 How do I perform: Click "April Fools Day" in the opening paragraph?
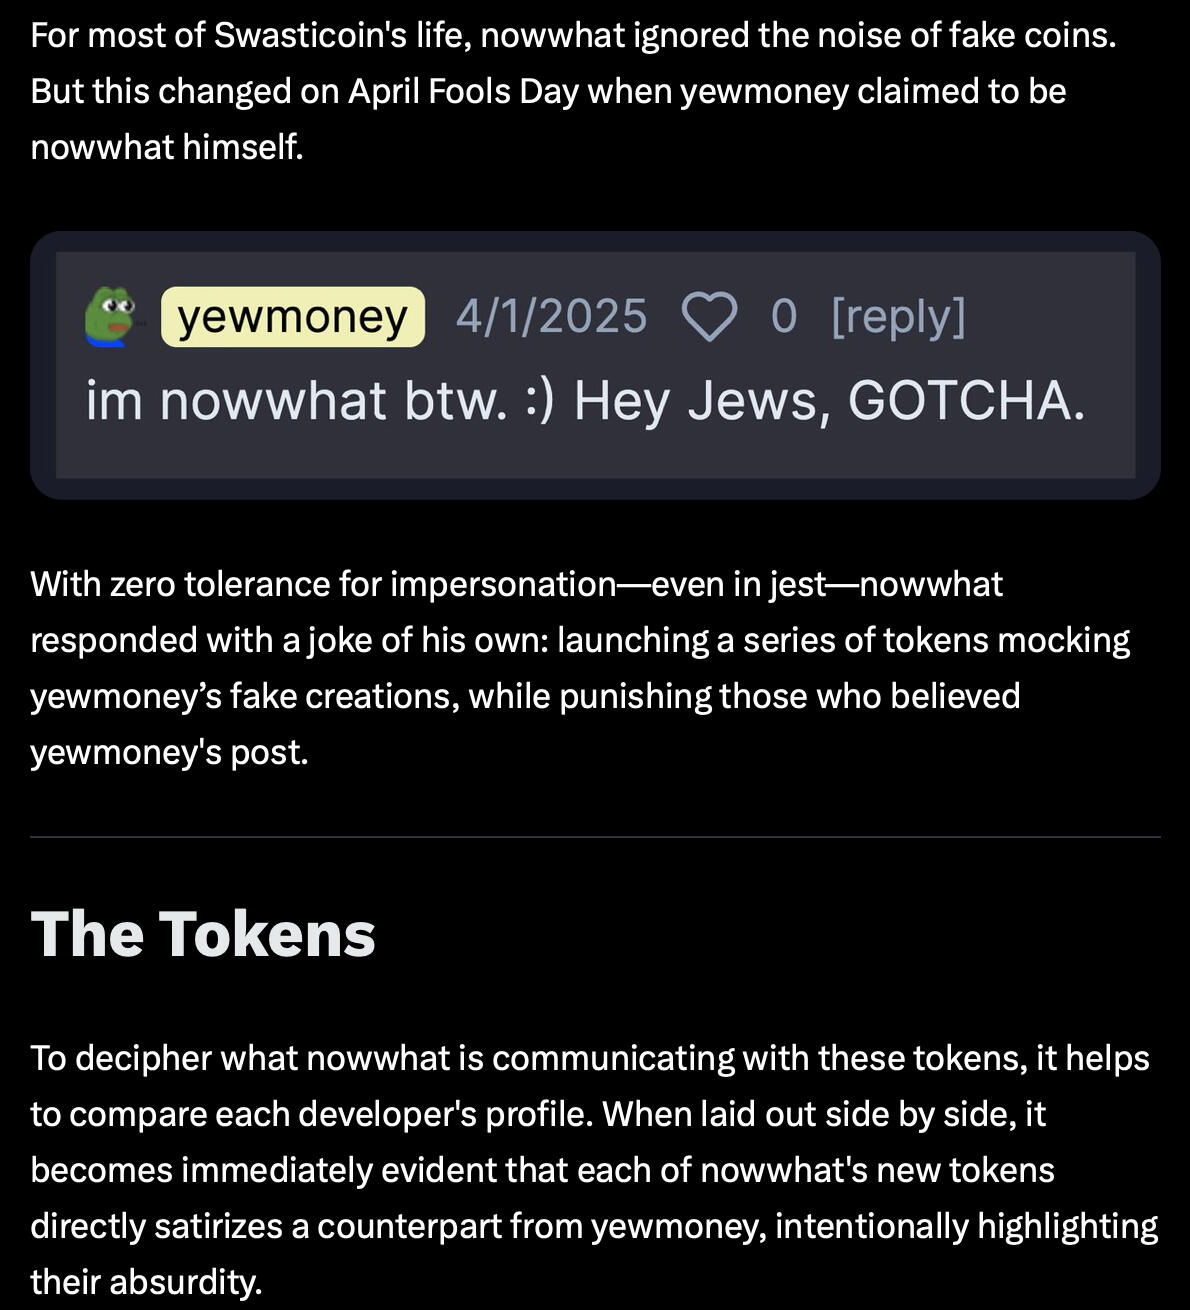click(463, 91)
